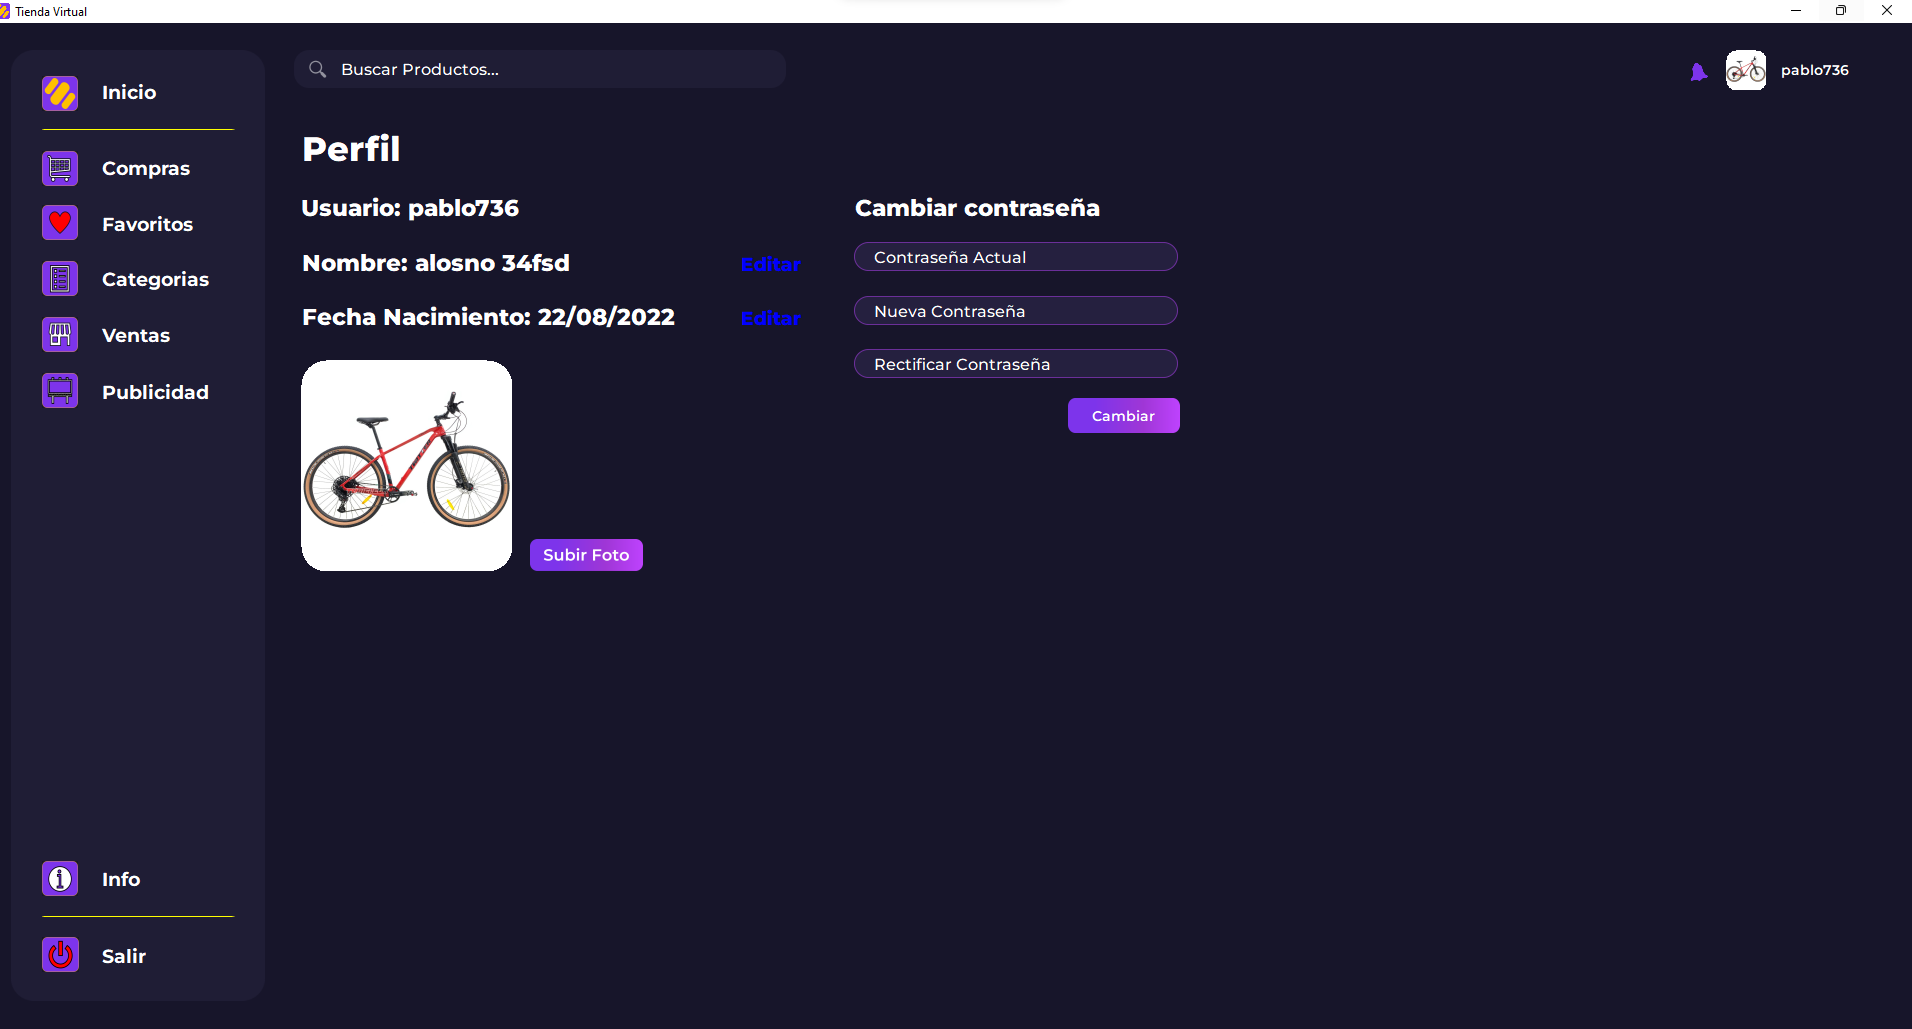Select the Rectificar Contraseña field
The image size is (1912, 1029).
pos(1015,363)
